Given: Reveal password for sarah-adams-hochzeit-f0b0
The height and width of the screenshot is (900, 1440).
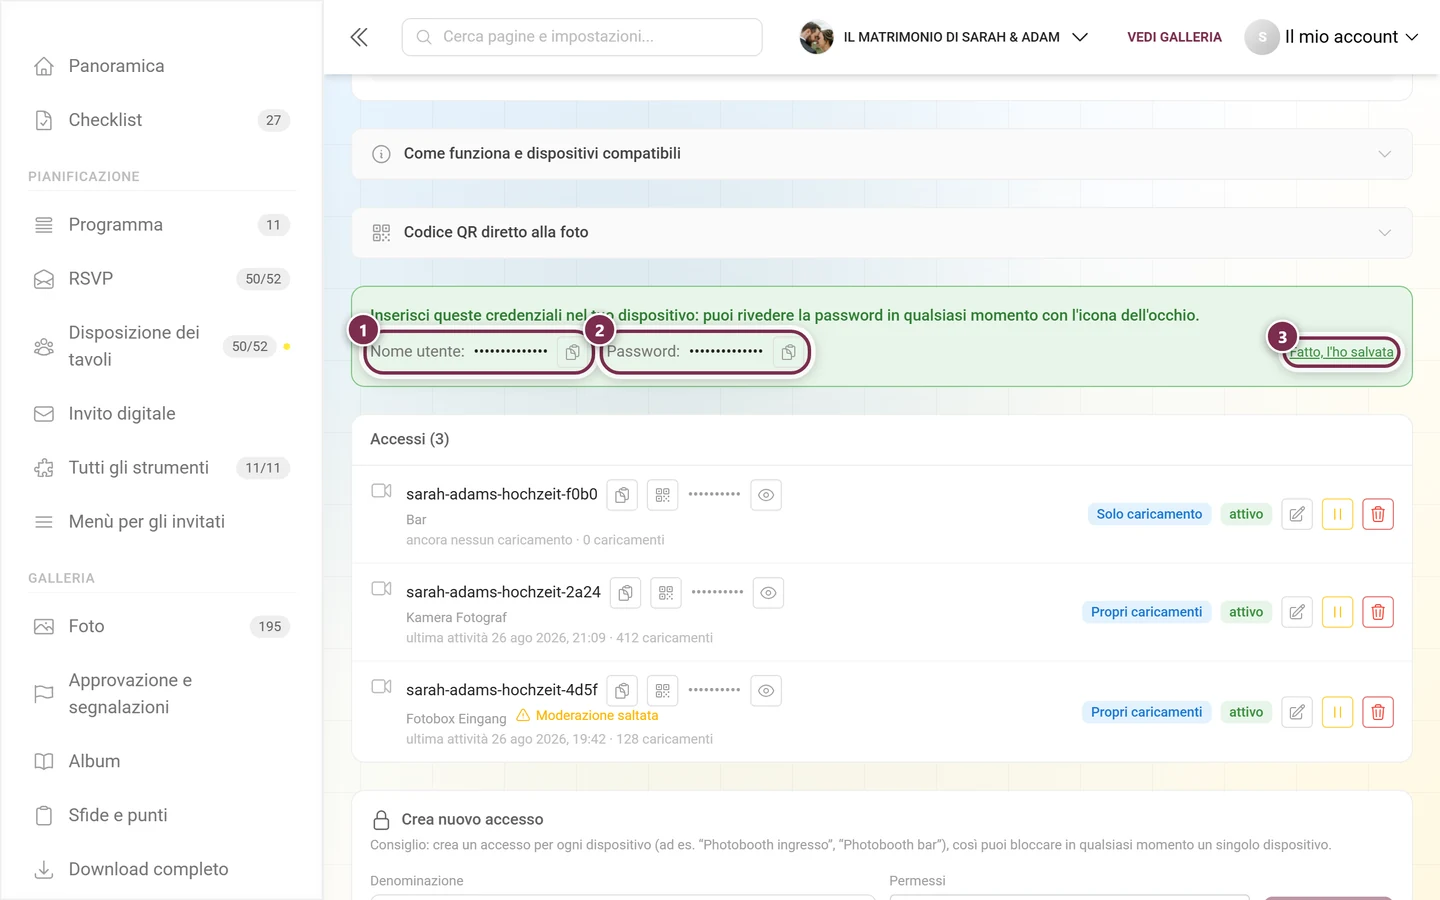Looking at the screenshot, I should (x=766, y=495).
